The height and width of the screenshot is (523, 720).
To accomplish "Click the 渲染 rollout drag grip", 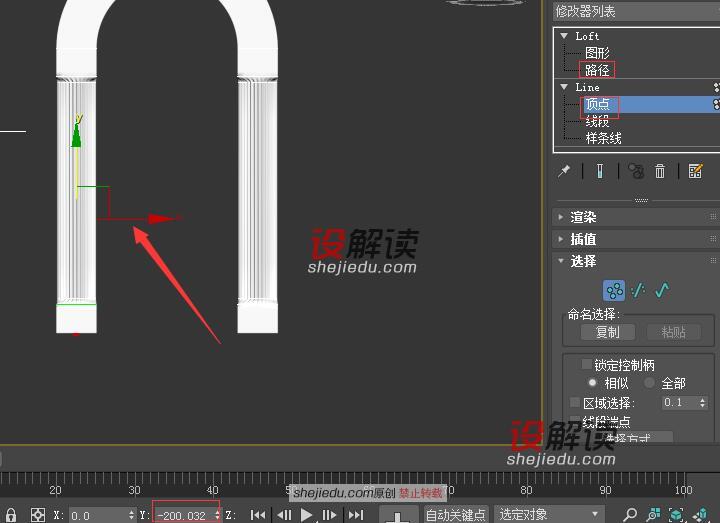I will click(x=713, y=217).
